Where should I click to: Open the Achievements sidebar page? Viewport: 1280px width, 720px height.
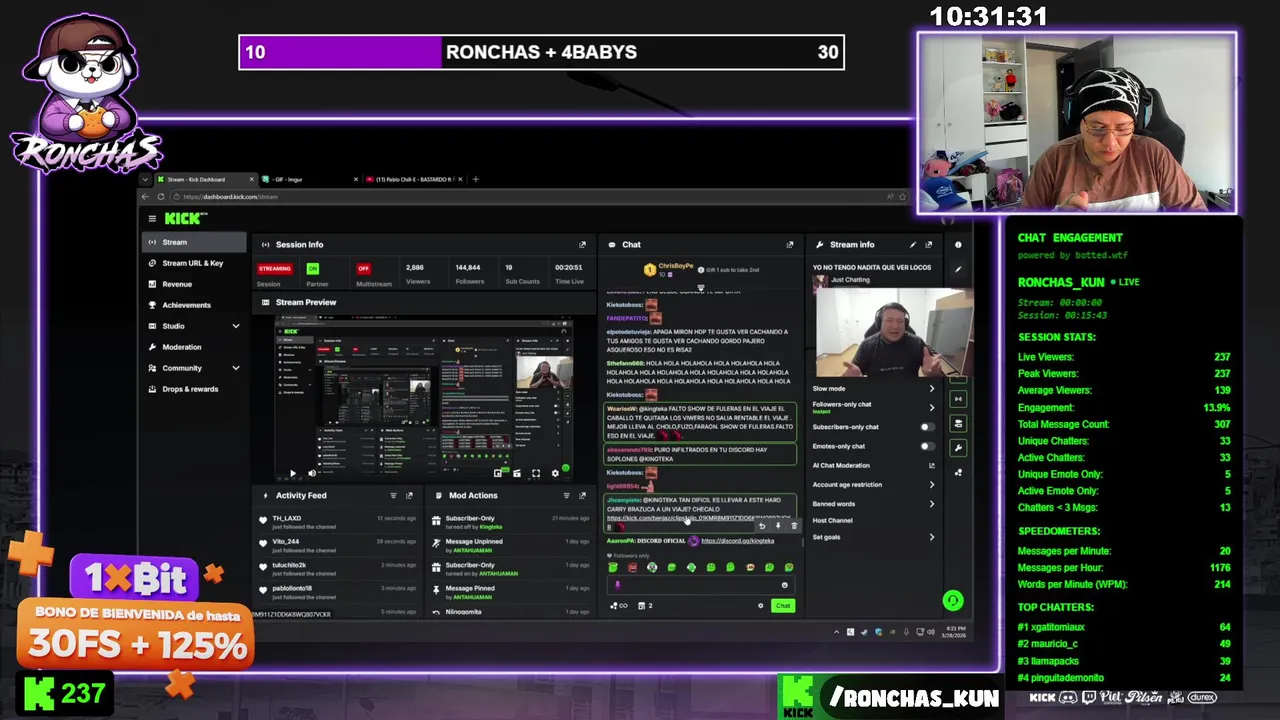tap(193, 305)
